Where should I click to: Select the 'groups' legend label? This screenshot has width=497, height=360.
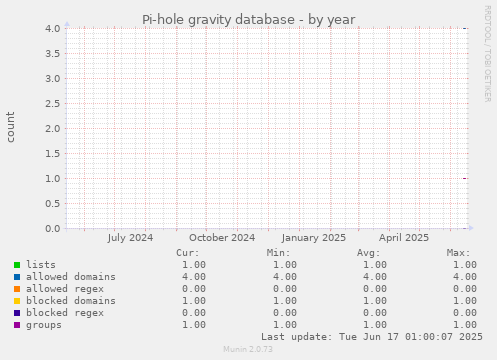pos(44,325)
